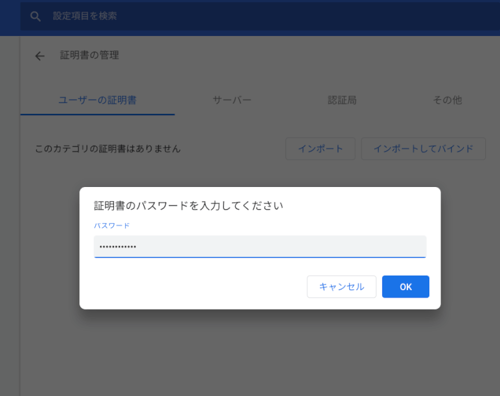Click the search magnifier icon
The image size is (500, 396).
[x=35, y=16]
